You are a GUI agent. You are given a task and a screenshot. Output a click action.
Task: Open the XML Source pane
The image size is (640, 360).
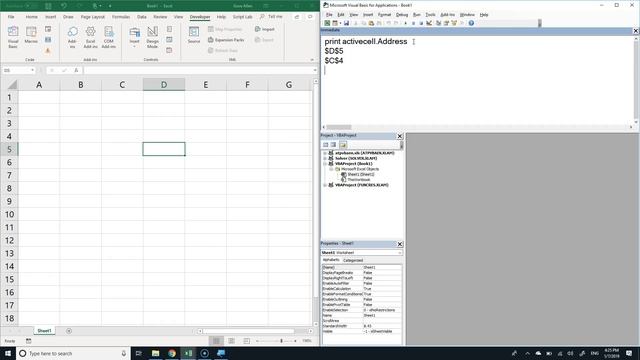coord(194,35)
